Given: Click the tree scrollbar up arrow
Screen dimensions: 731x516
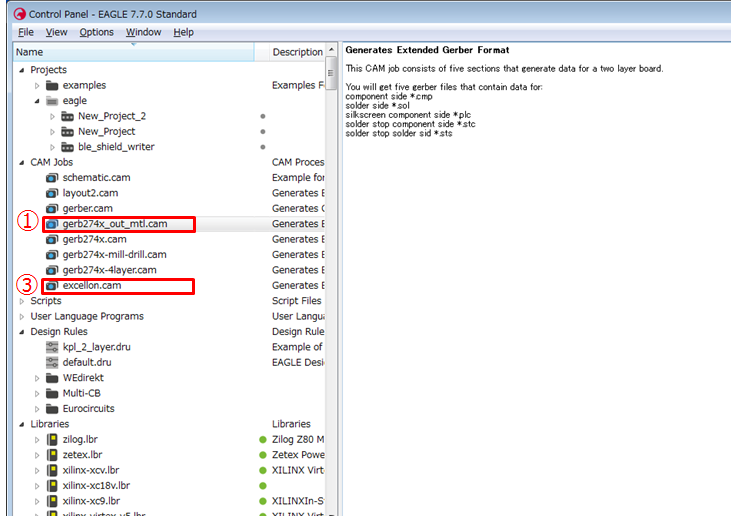Looking at the screenshot, I should pos(331,49).
